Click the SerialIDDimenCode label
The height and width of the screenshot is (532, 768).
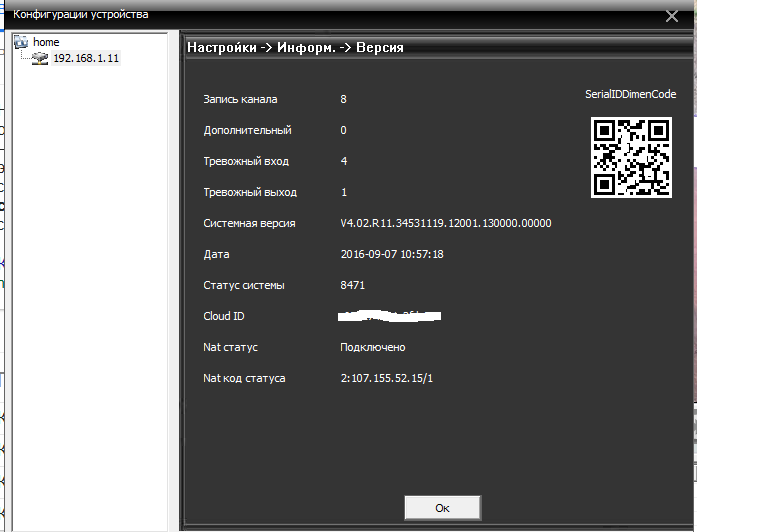coord(630,95)
